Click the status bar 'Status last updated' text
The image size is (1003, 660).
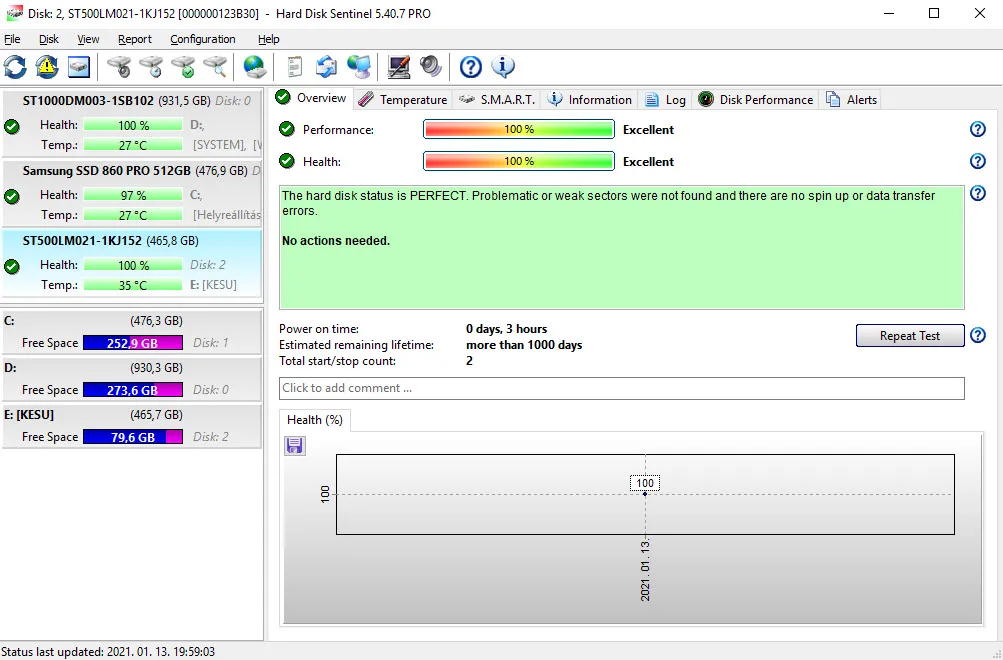tap(108, 652)
